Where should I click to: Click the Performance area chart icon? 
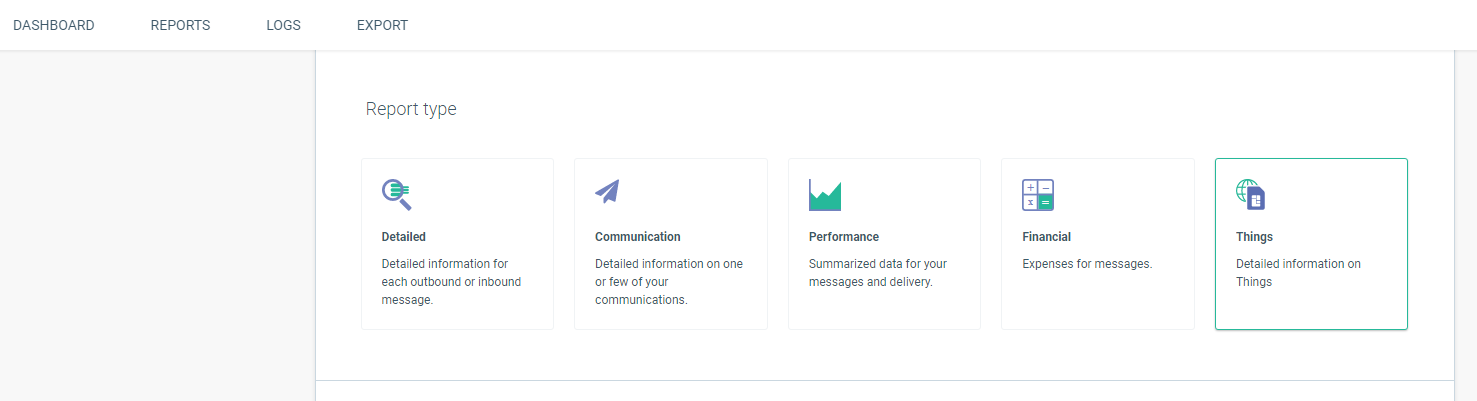[825, 195]
